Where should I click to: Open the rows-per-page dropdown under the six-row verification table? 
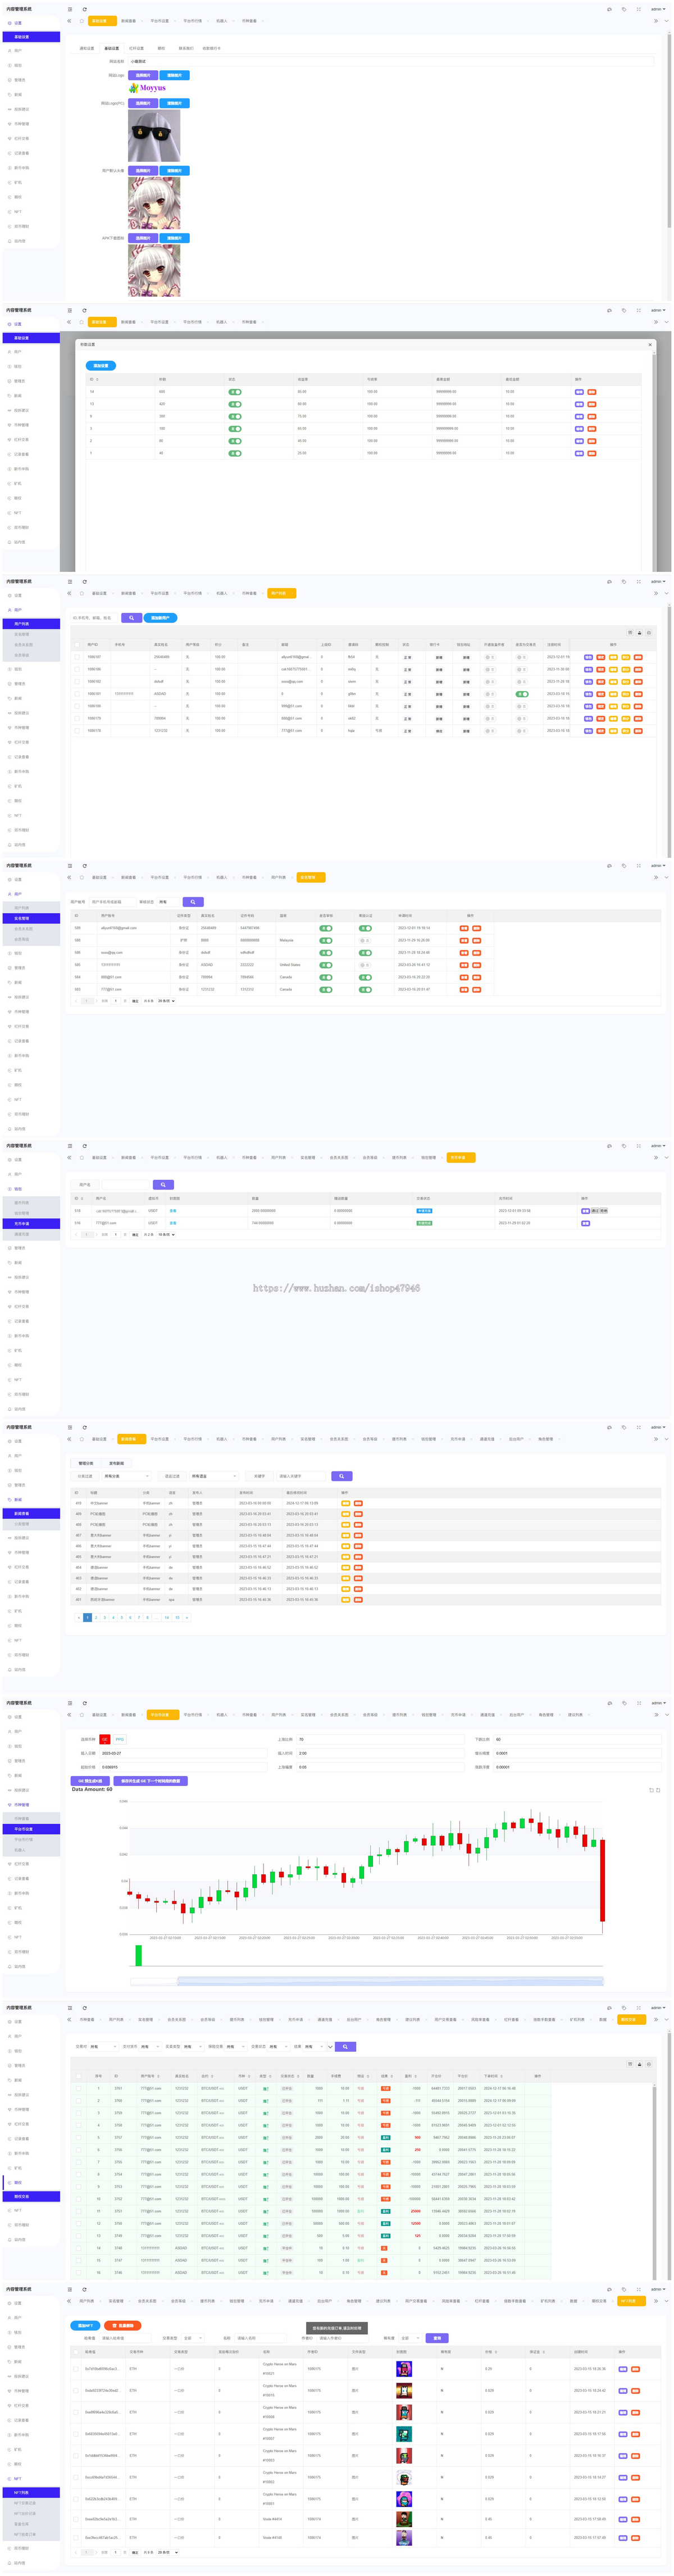166,1001
